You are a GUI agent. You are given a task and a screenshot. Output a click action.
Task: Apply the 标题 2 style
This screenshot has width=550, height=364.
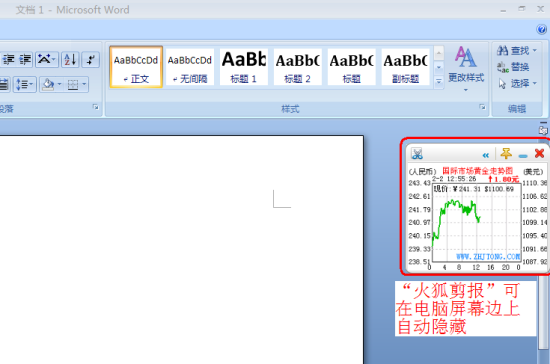point(297,67)
